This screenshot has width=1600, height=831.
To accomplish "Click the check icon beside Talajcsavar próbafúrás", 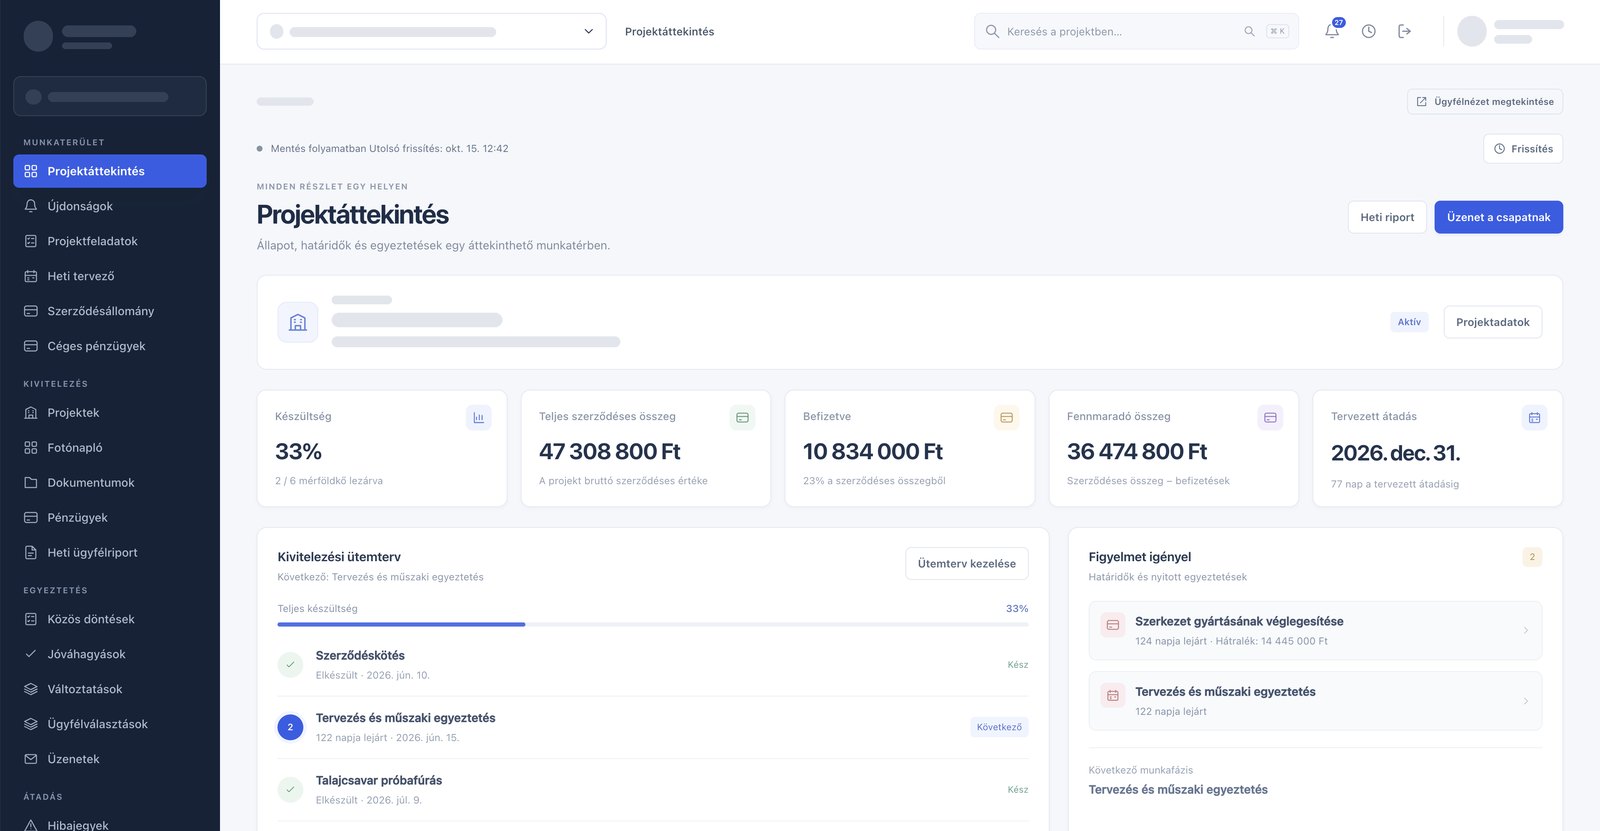I will (290, 790).
